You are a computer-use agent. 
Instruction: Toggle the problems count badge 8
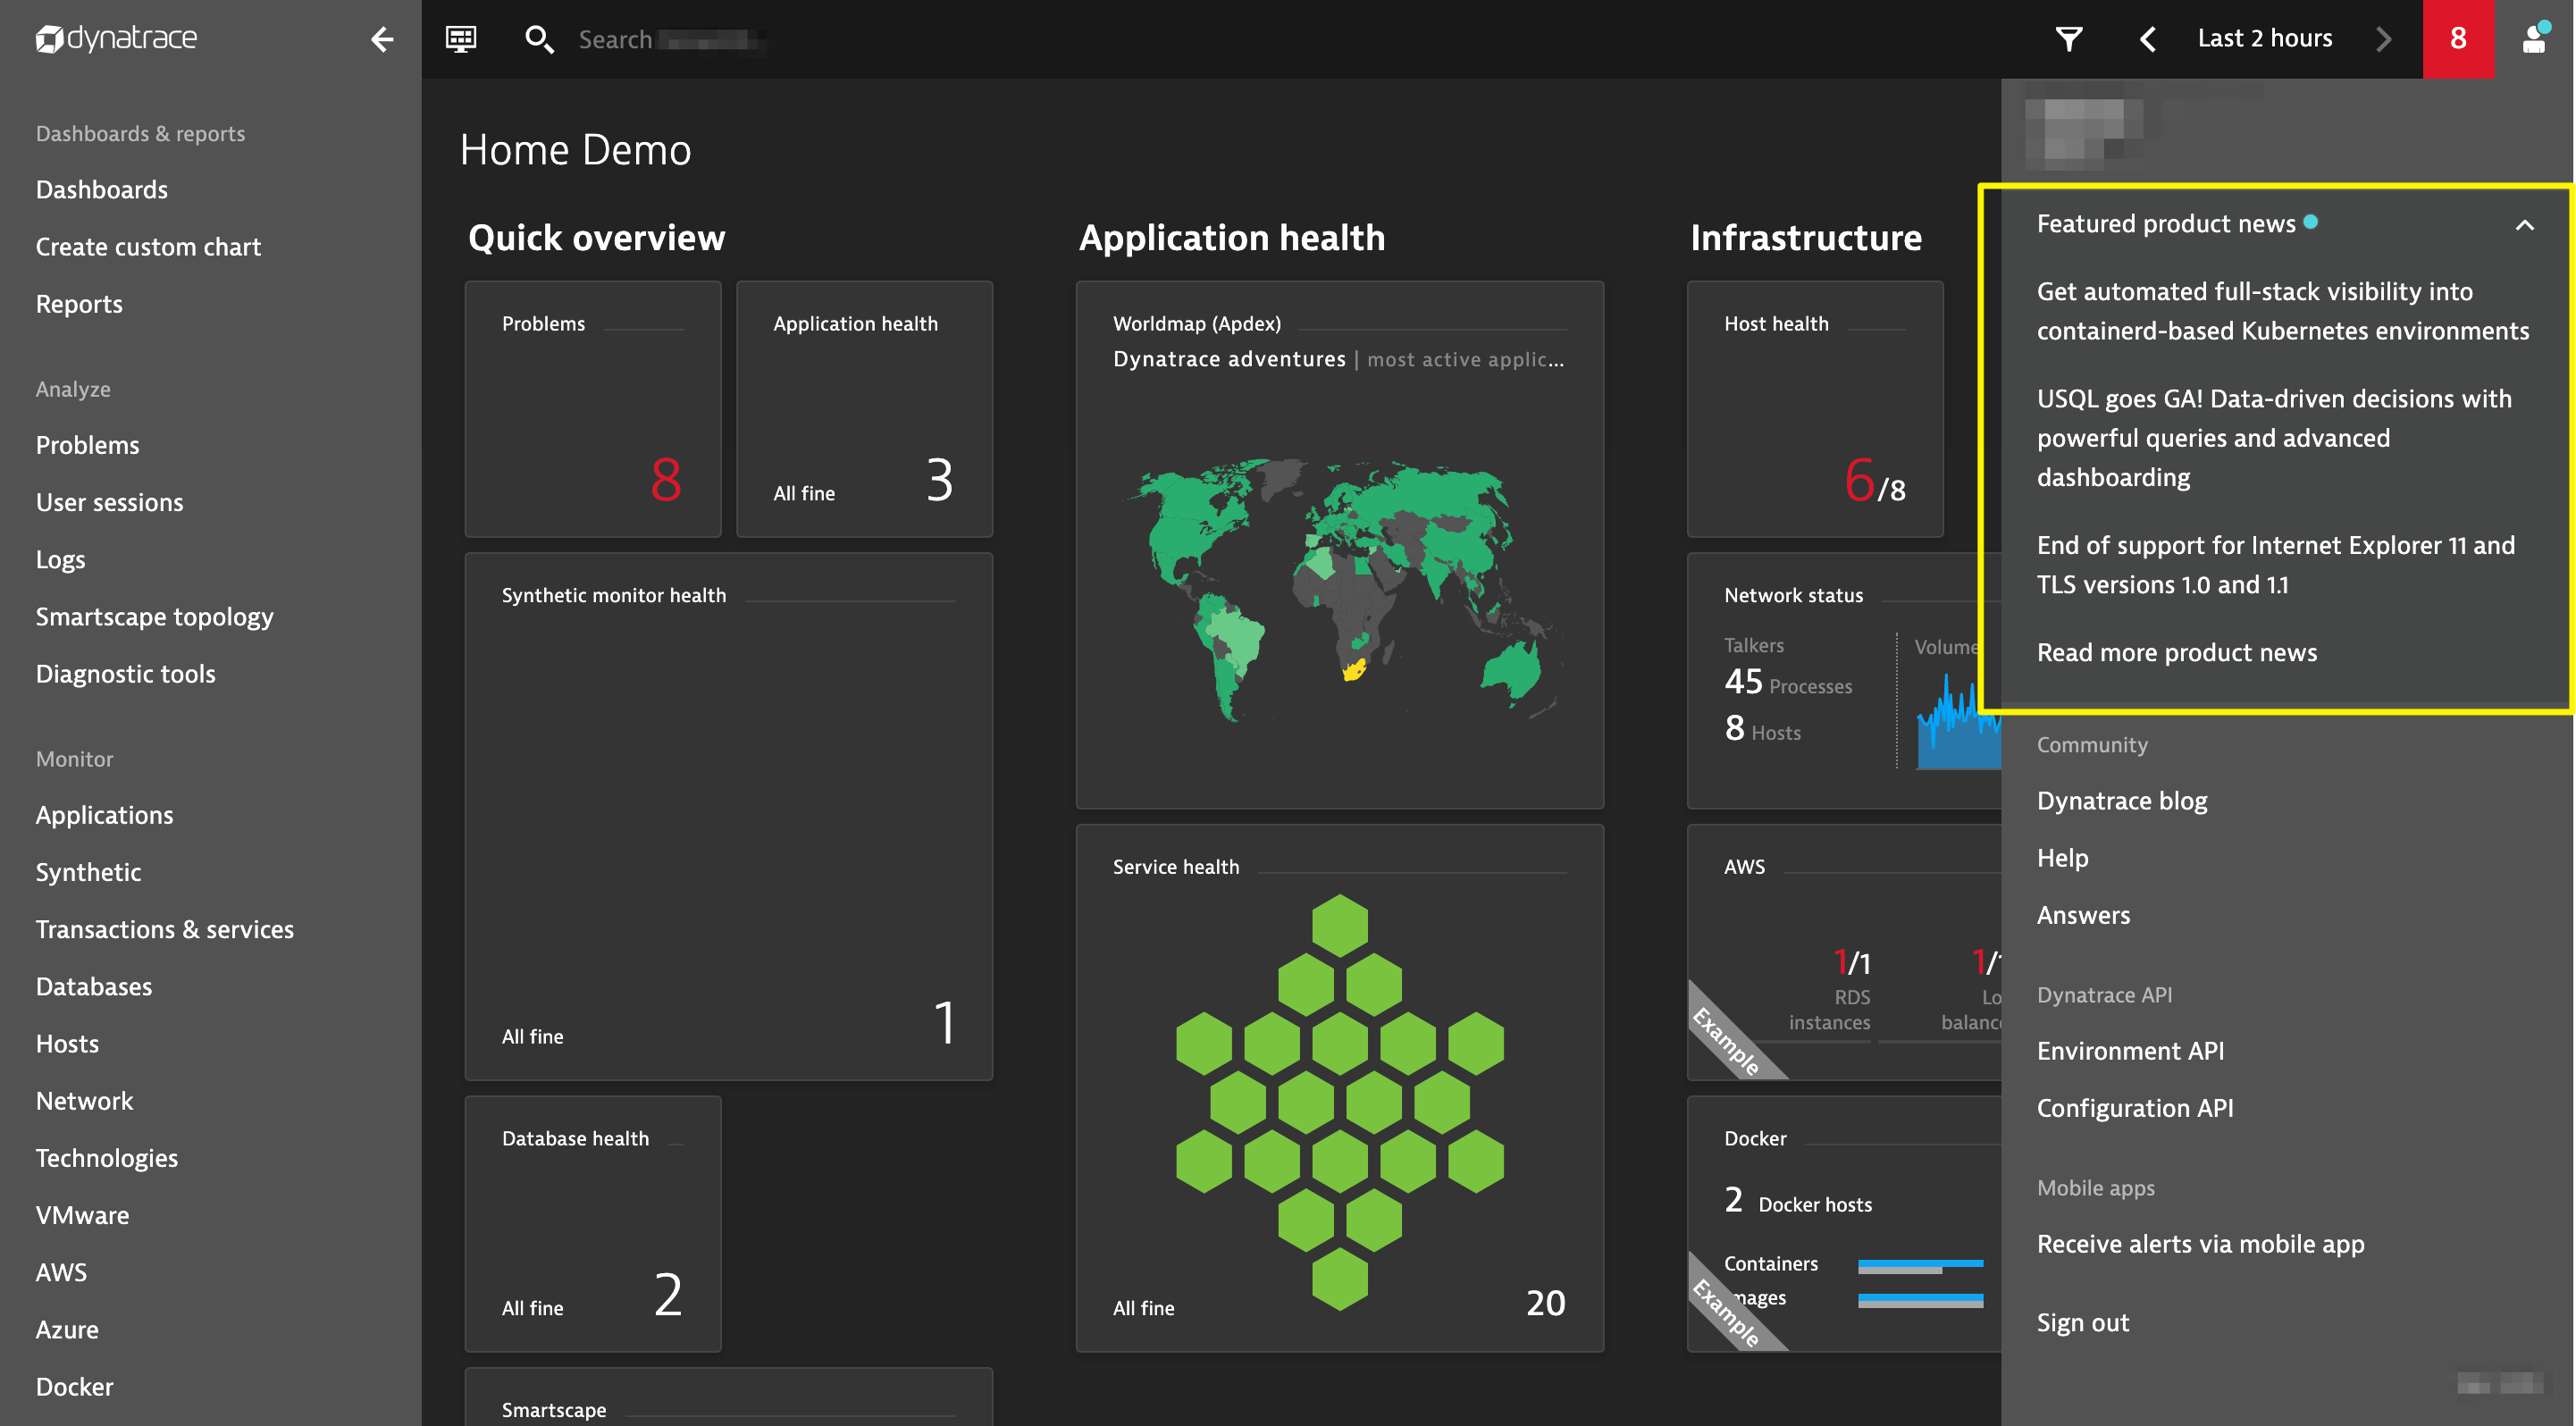[2458, 38]
